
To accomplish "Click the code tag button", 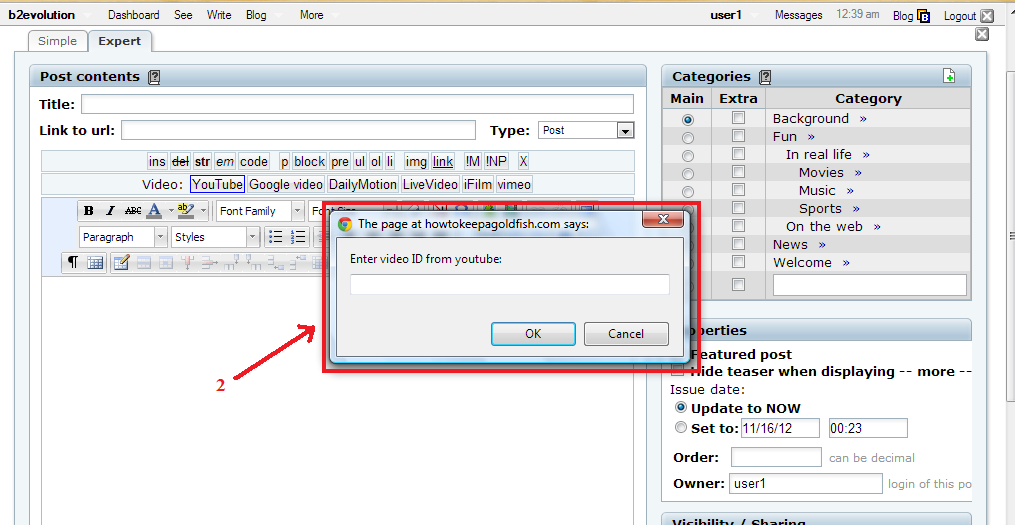I will [x=254, y=161].
